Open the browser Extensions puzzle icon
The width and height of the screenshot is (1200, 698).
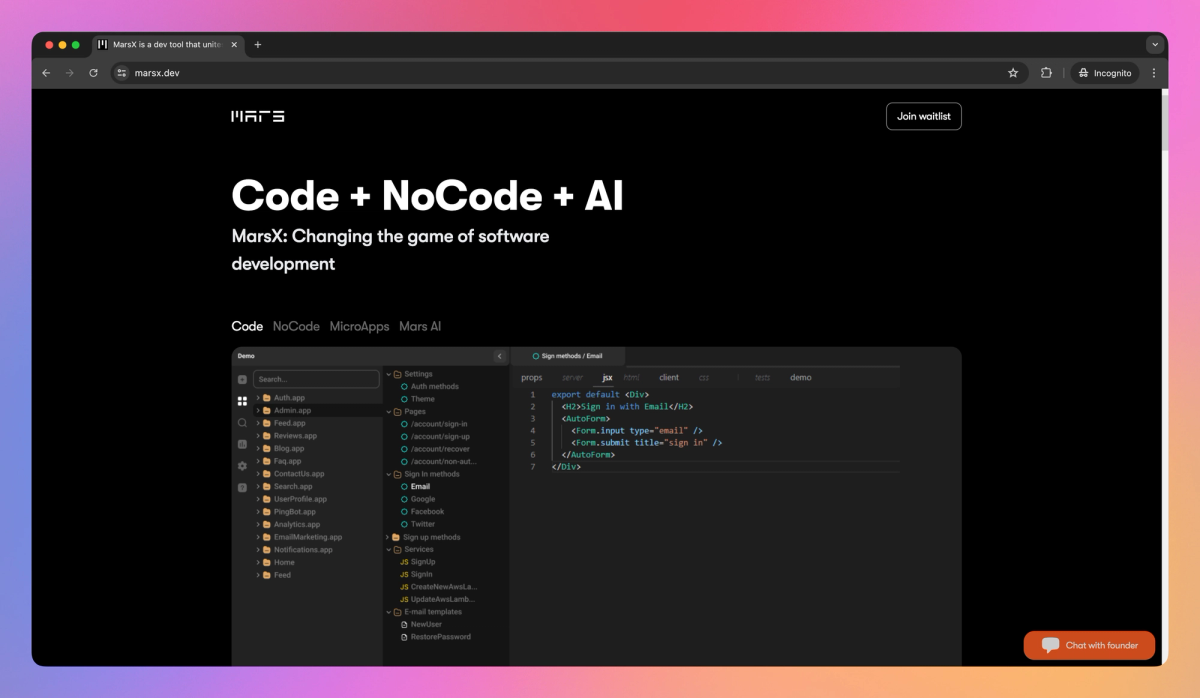tap(1046, 73)
